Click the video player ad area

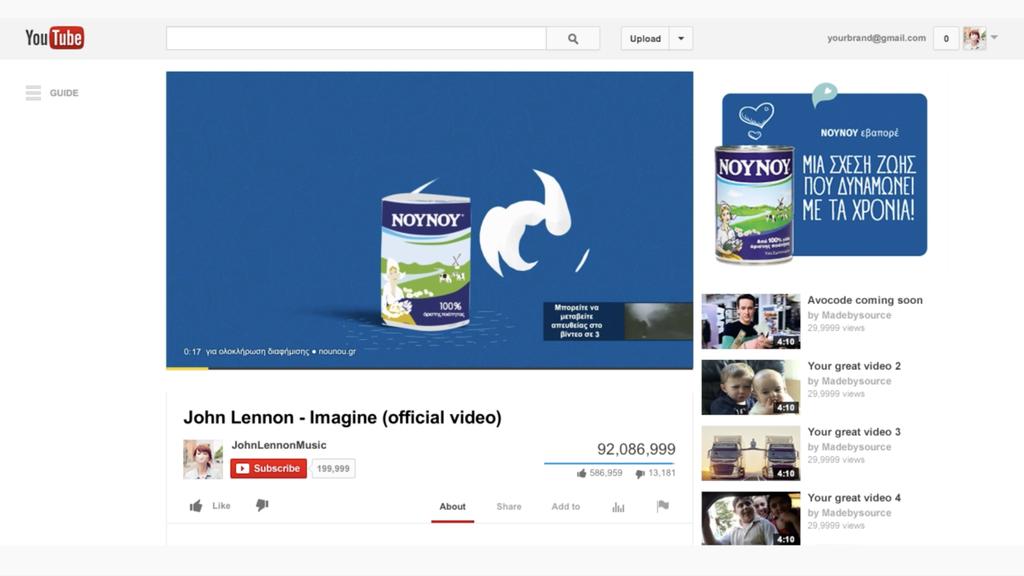click(x=430, y=219)
